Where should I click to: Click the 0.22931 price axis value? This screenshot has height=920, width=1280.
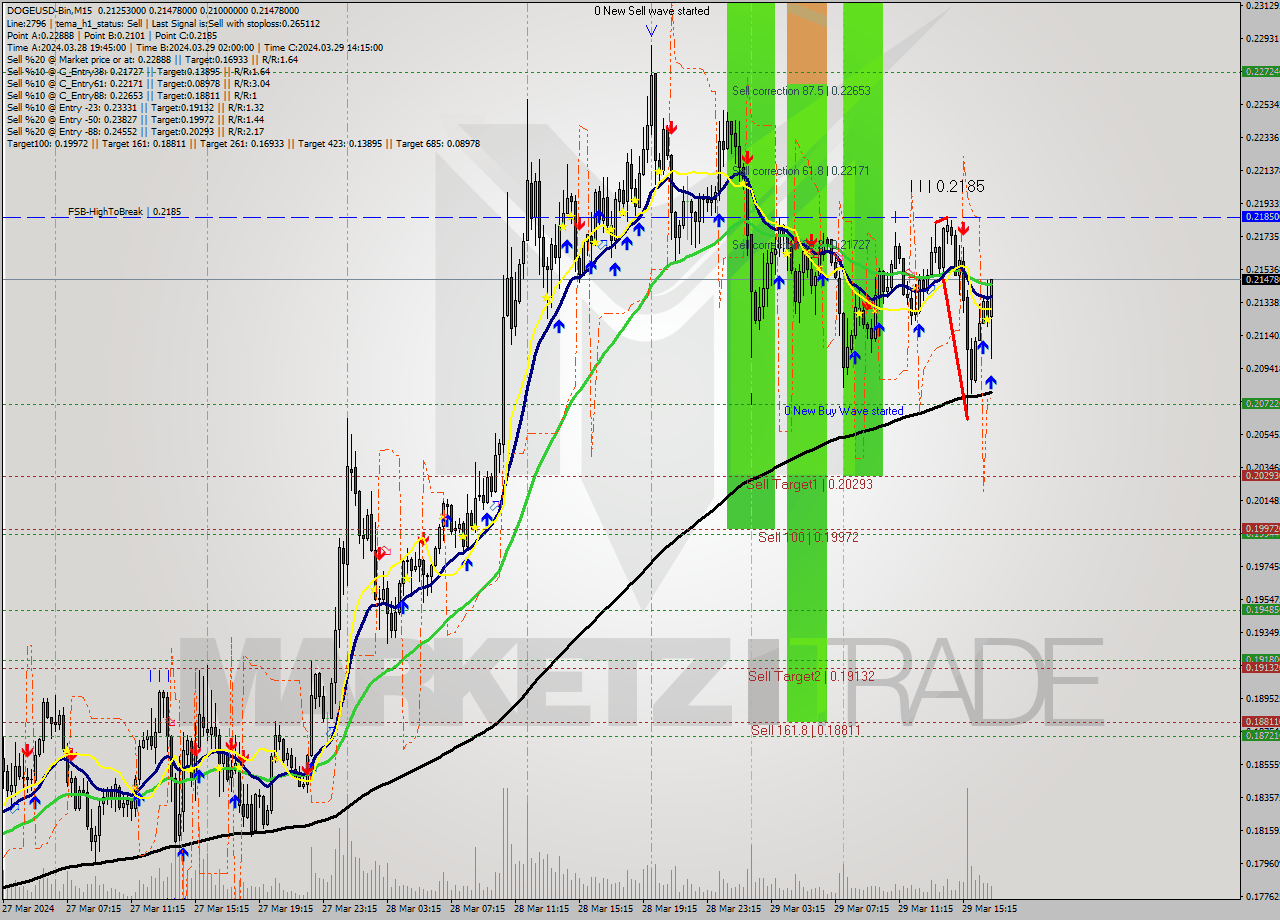[1262, 39]
